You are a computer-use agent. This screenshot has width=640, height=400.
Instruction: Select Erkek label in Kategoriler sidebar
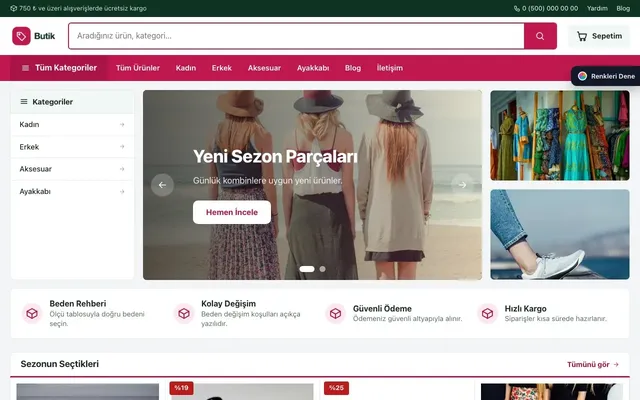[x=29, y=147]
